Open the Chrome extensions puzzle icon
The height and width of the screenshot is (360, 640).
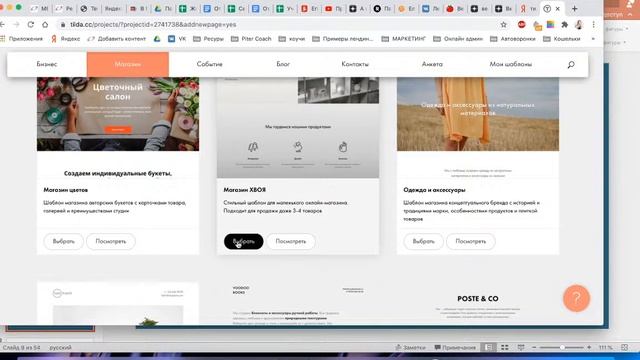click(x=564, y=24)
